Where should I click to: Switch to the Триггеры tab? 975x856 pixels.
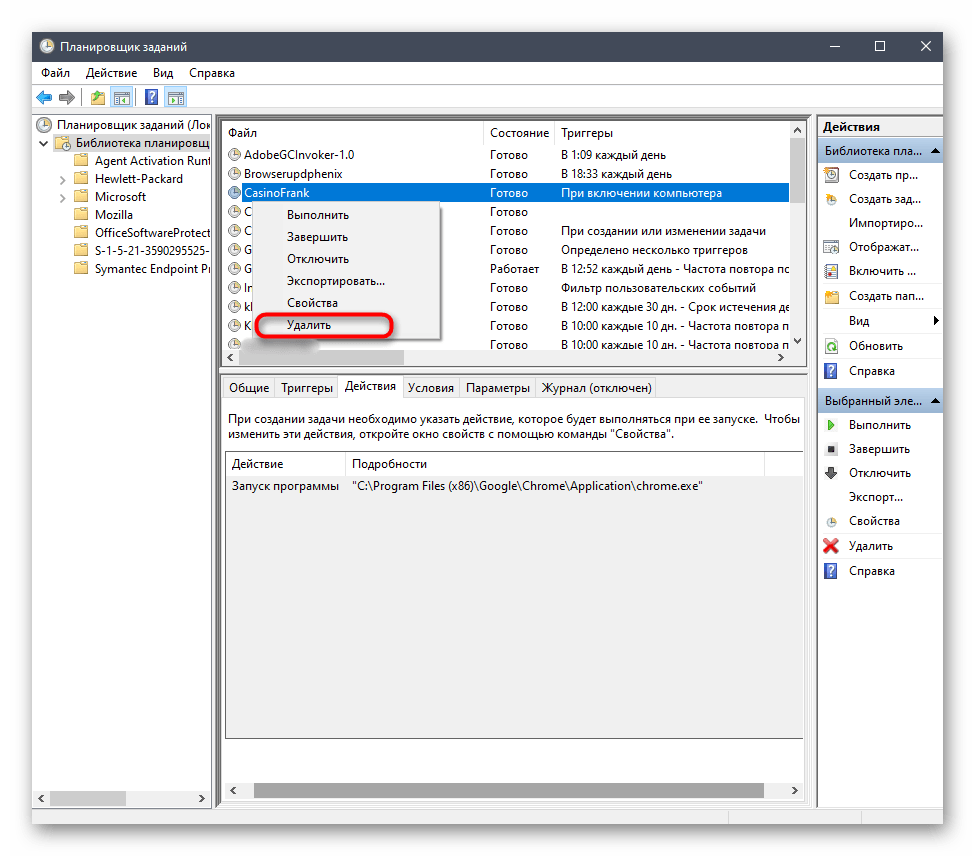[x=307, y=388]
